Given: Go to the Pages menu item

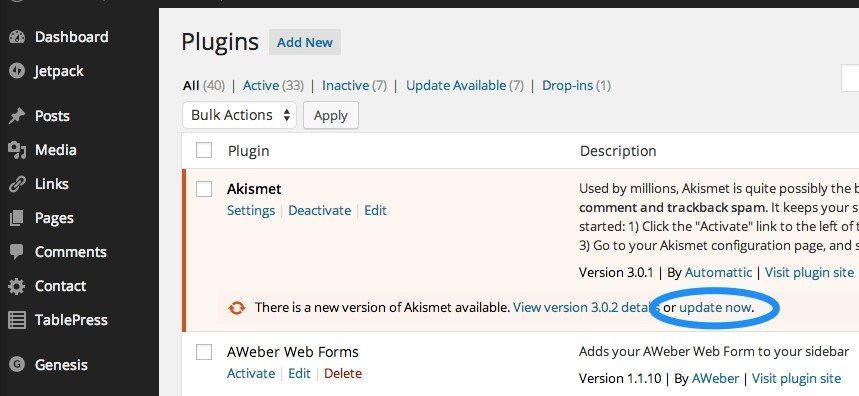Looking at the screenshot, I should [54, 219].
